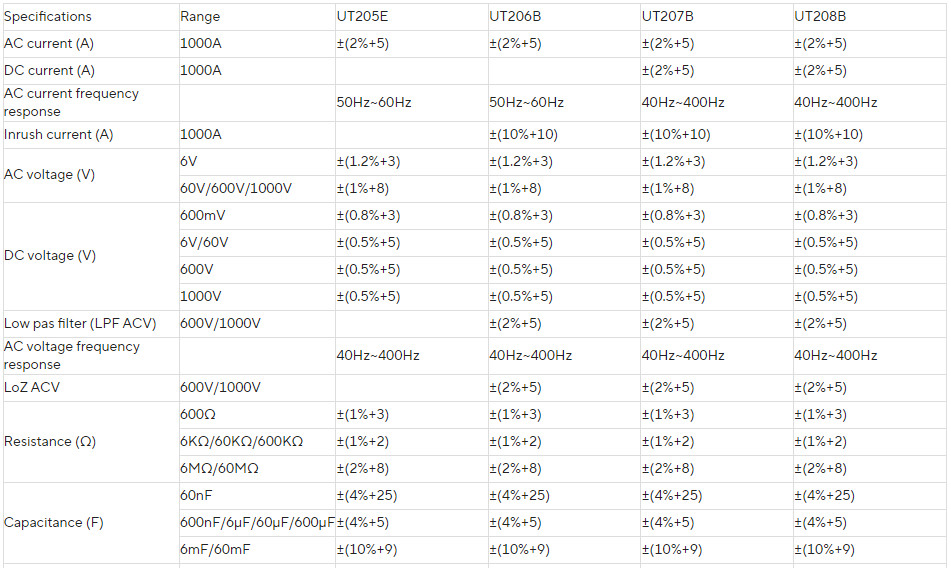Screen dimensions: 951x568
Task: Click the 60V/600V/1000V range cell
Action: [x=235, y=189]
